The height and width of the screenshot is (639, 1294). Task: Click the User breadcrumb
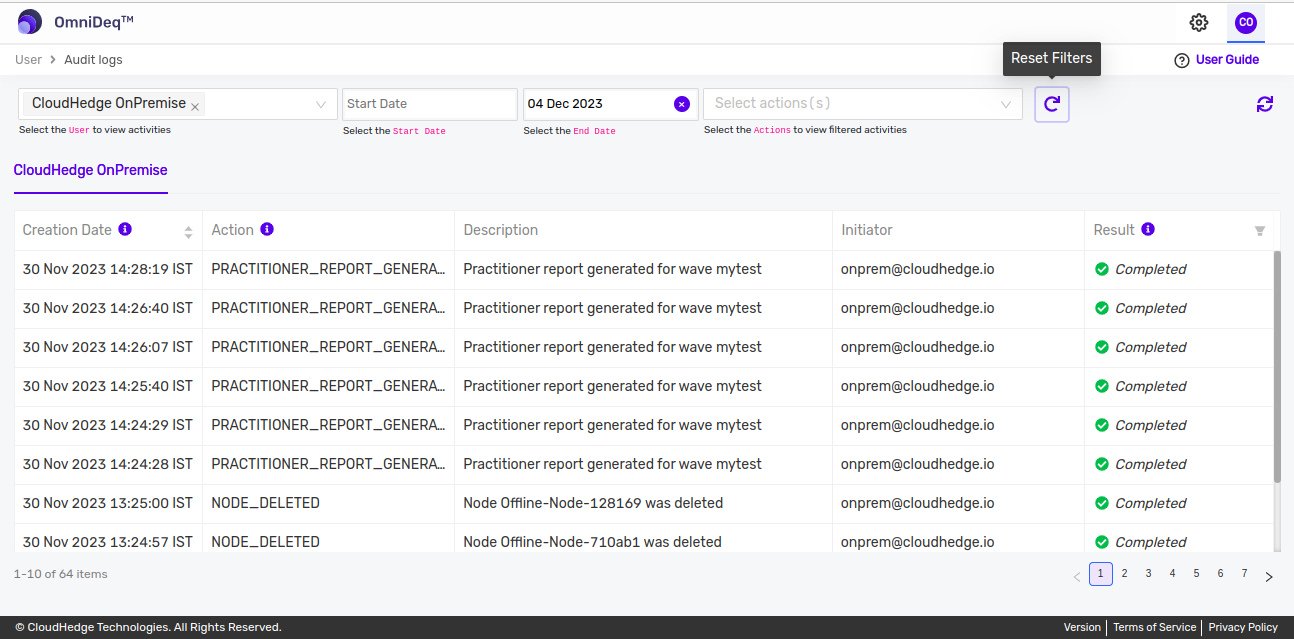tap(29, 60)
